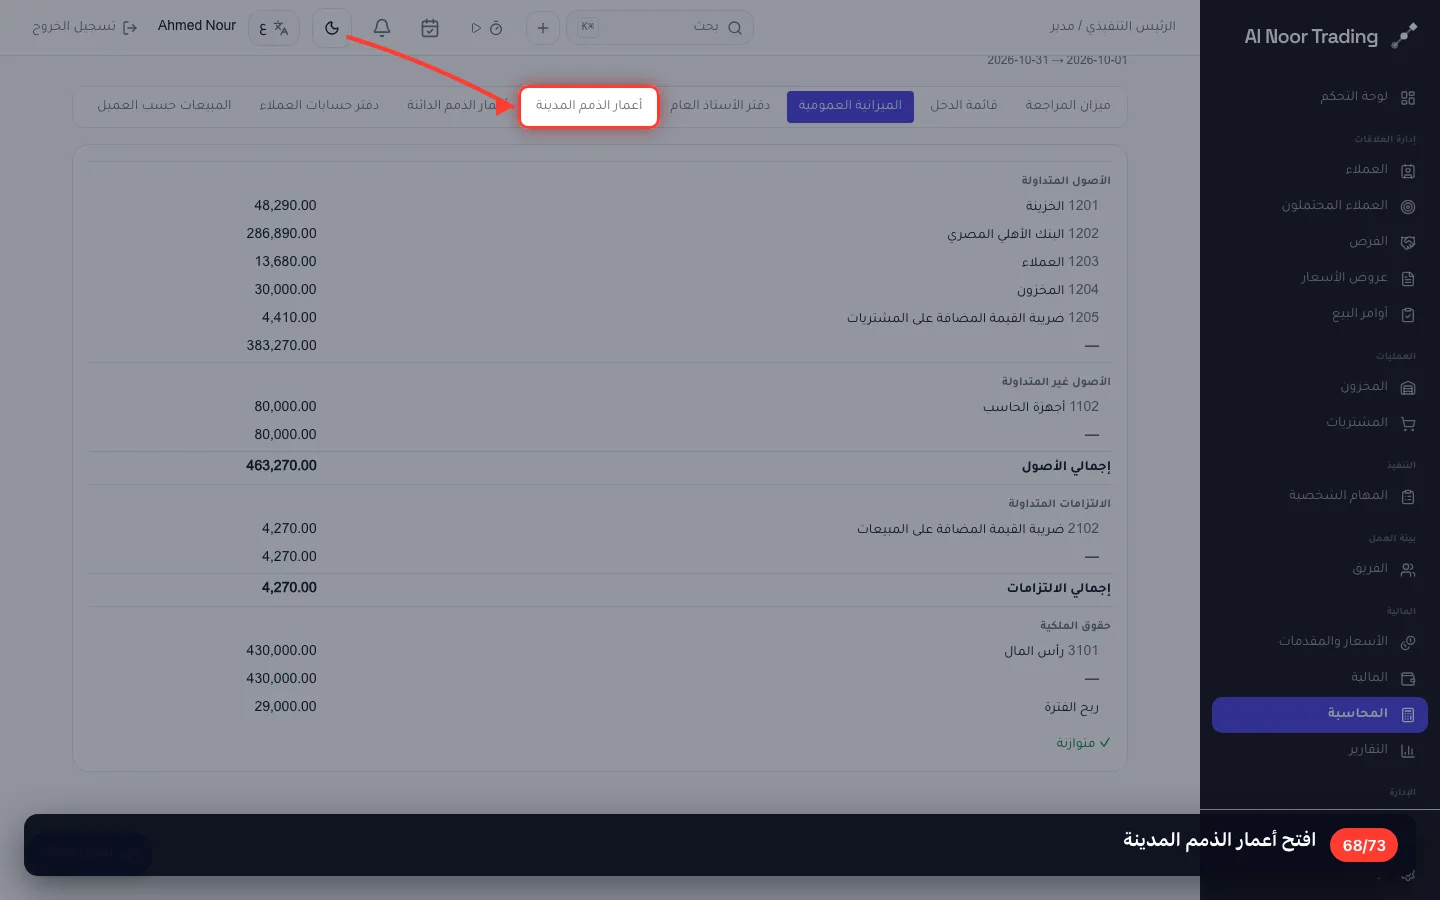Click the 1203 العملاء account row
Screen dimensions: 1440x900
pyautogui.click(x=600, y=262)
